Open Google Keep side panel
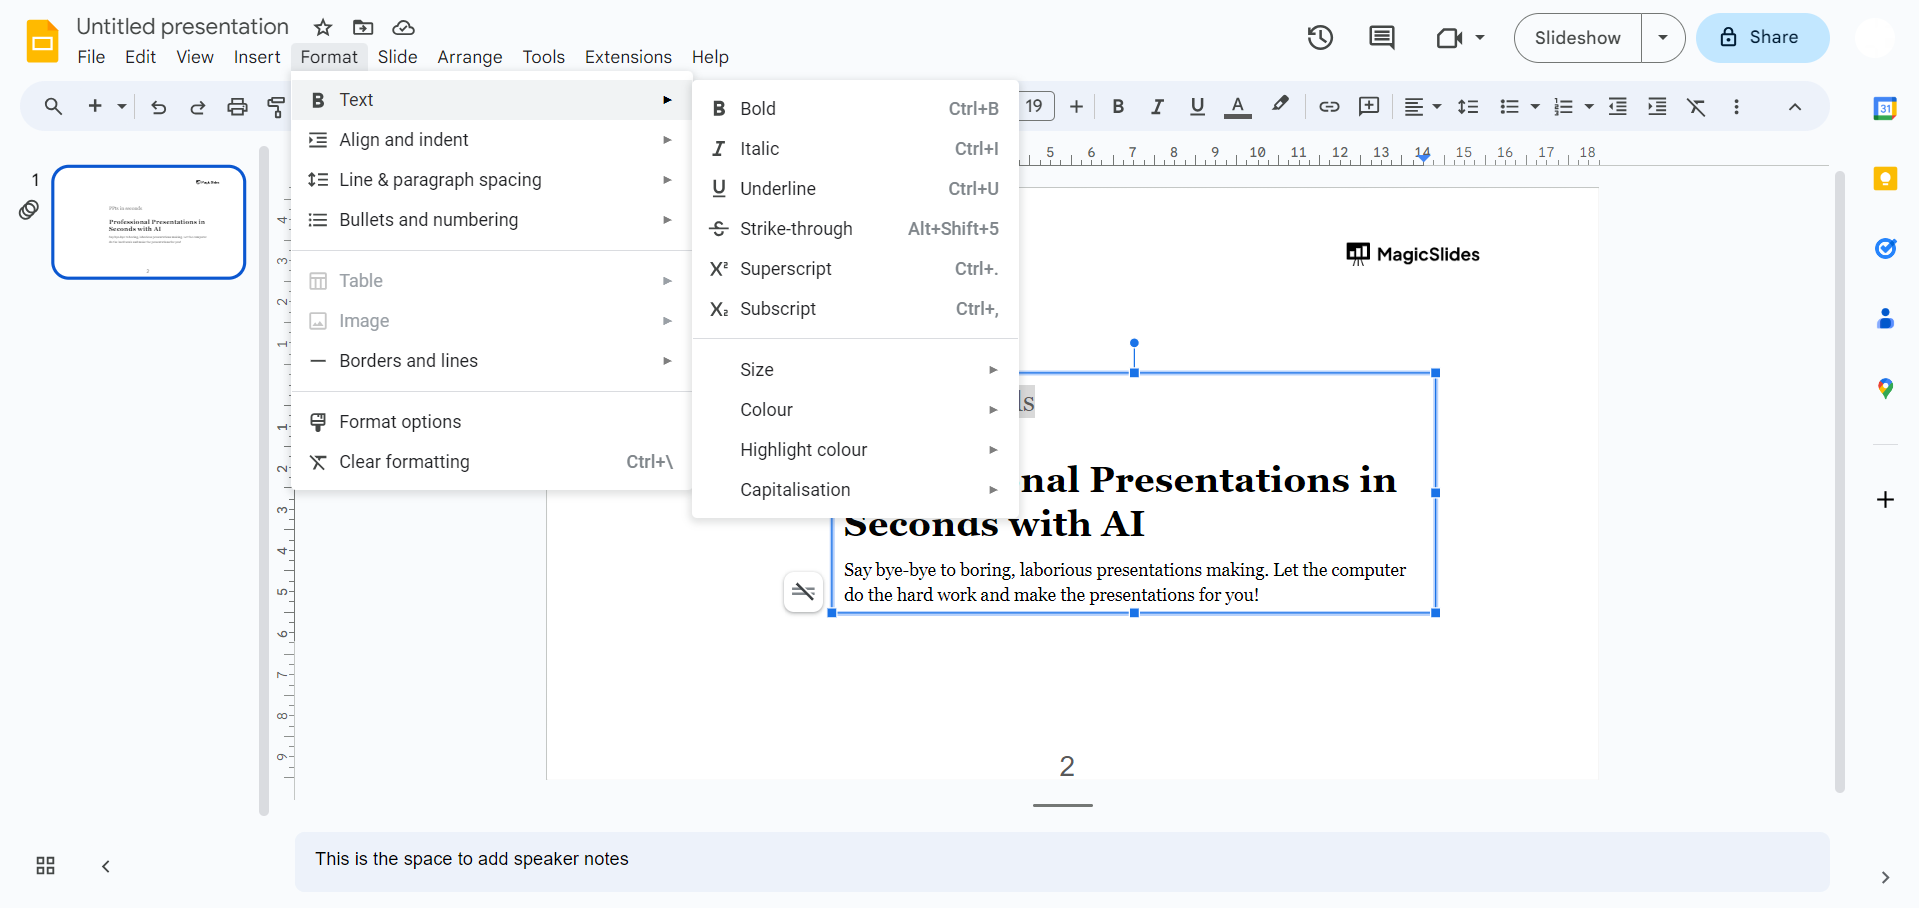This screenshot has width=1919, height=908. [1885, 179]
